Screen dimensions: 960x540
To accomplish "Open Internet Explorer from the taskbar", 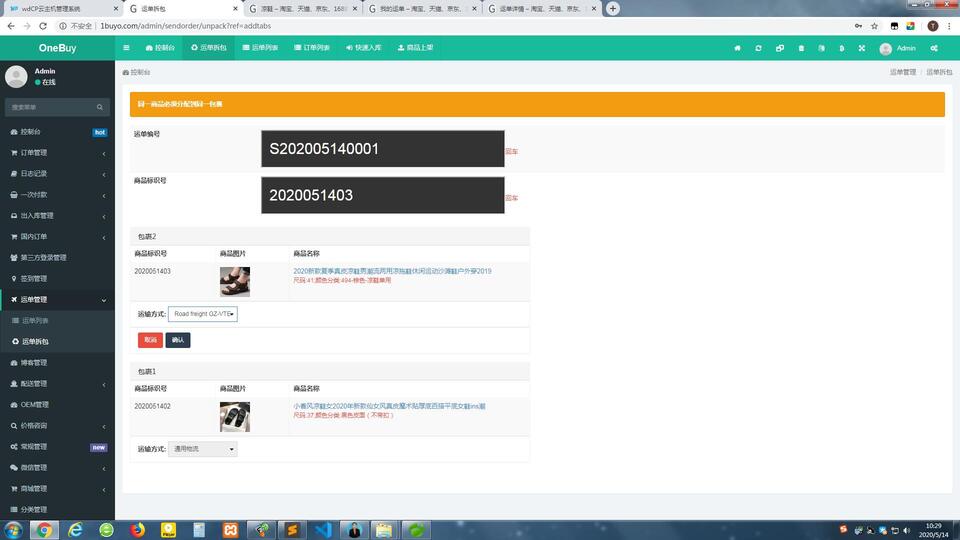I will (x=75, y=530).
